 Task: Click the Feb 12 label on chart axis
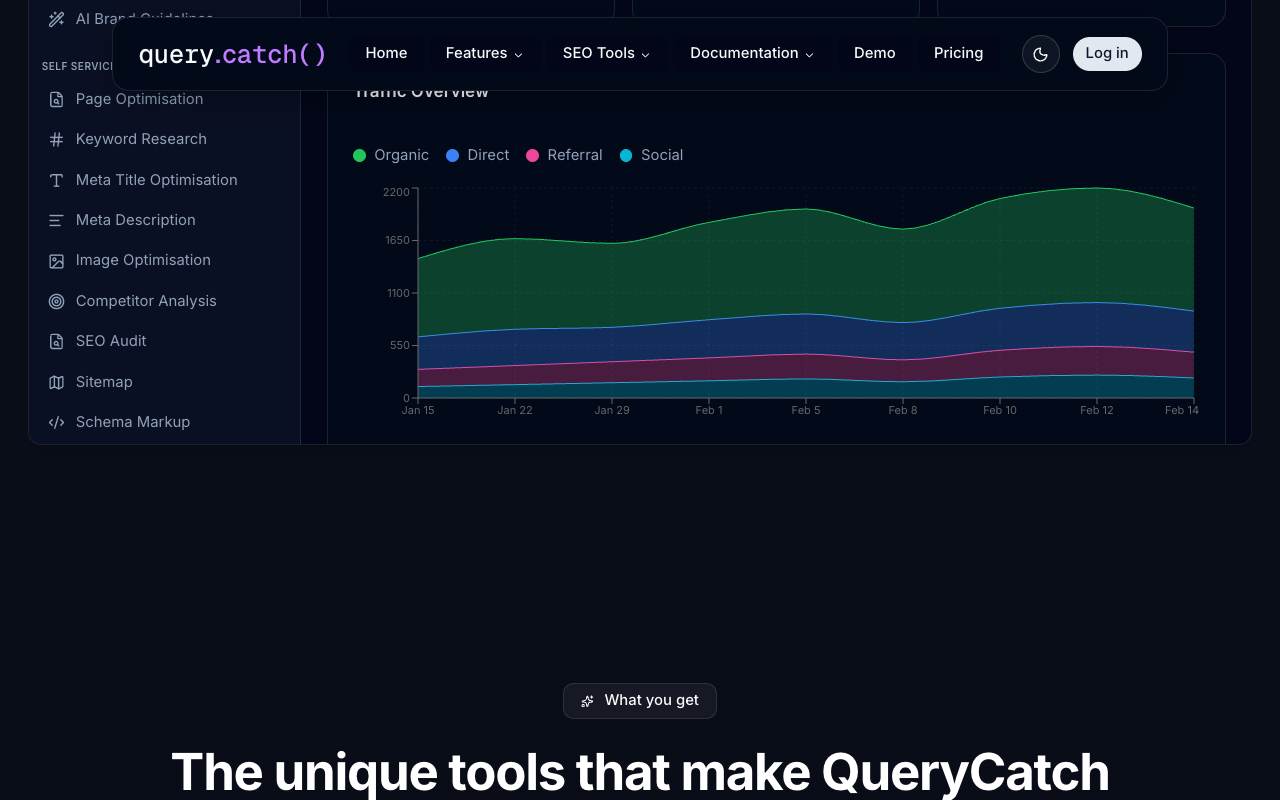point(1097,410)
